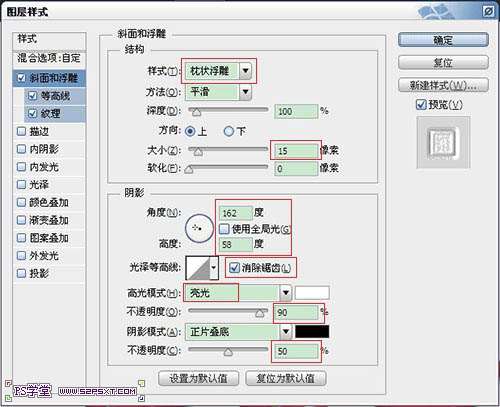This screenshot has height=407, width=500.
Task: Select the 外发光 list item label
Action: click(x=44, y=256)
